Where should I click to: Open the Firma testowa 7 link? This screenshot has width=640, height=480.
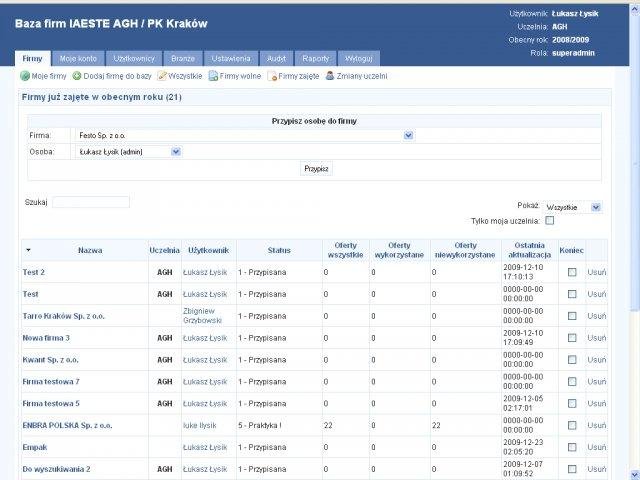click(51, 382)
